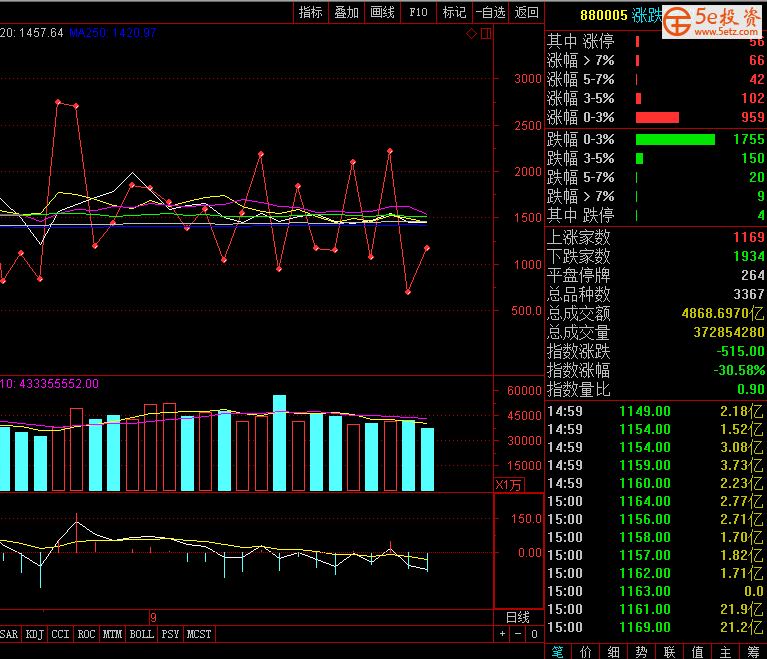
Task: Select the 势 trend tab
Action: point(641,652)
